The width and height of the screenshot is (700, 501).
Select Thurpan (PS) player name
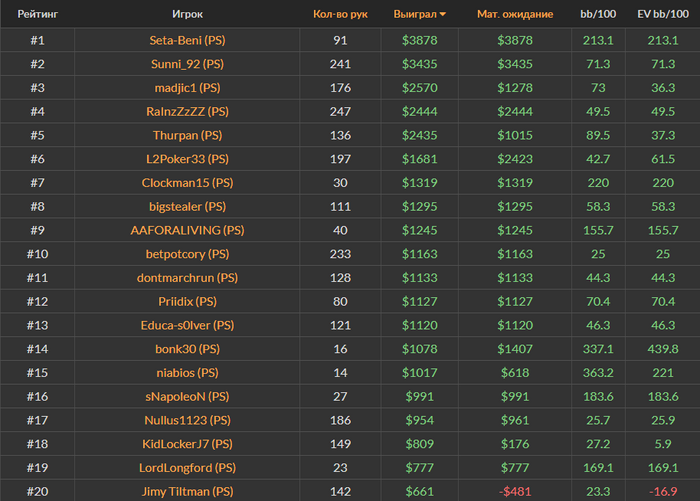(187, 135)
